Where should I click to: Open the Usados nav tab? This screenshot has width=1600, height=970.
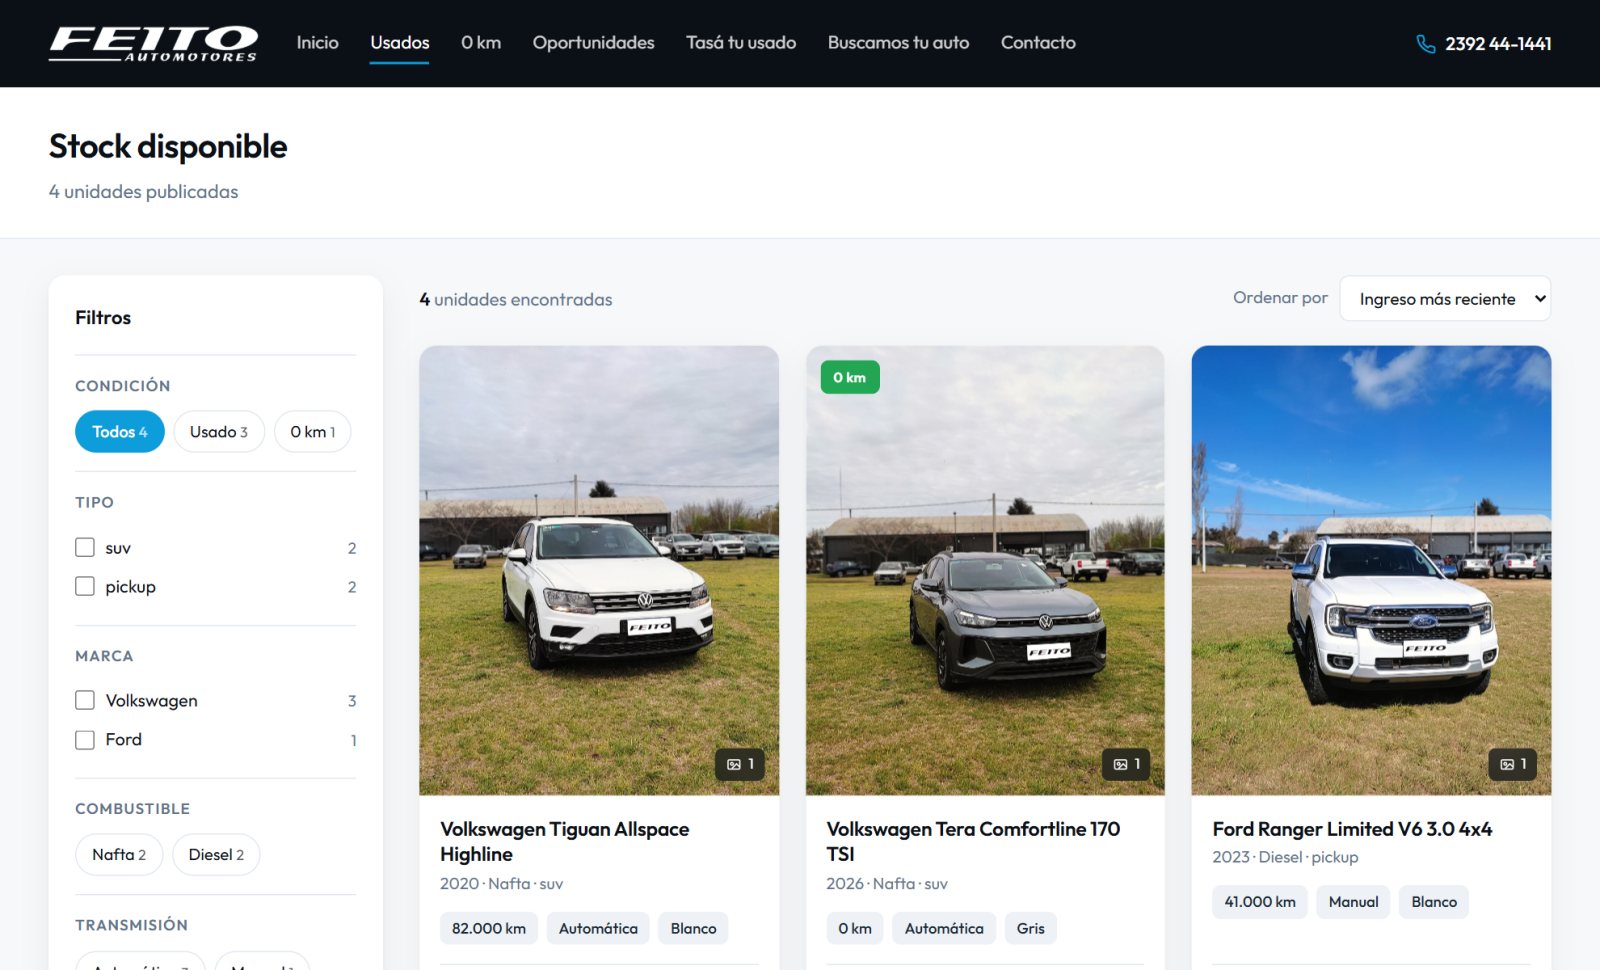tap(399, 43)
